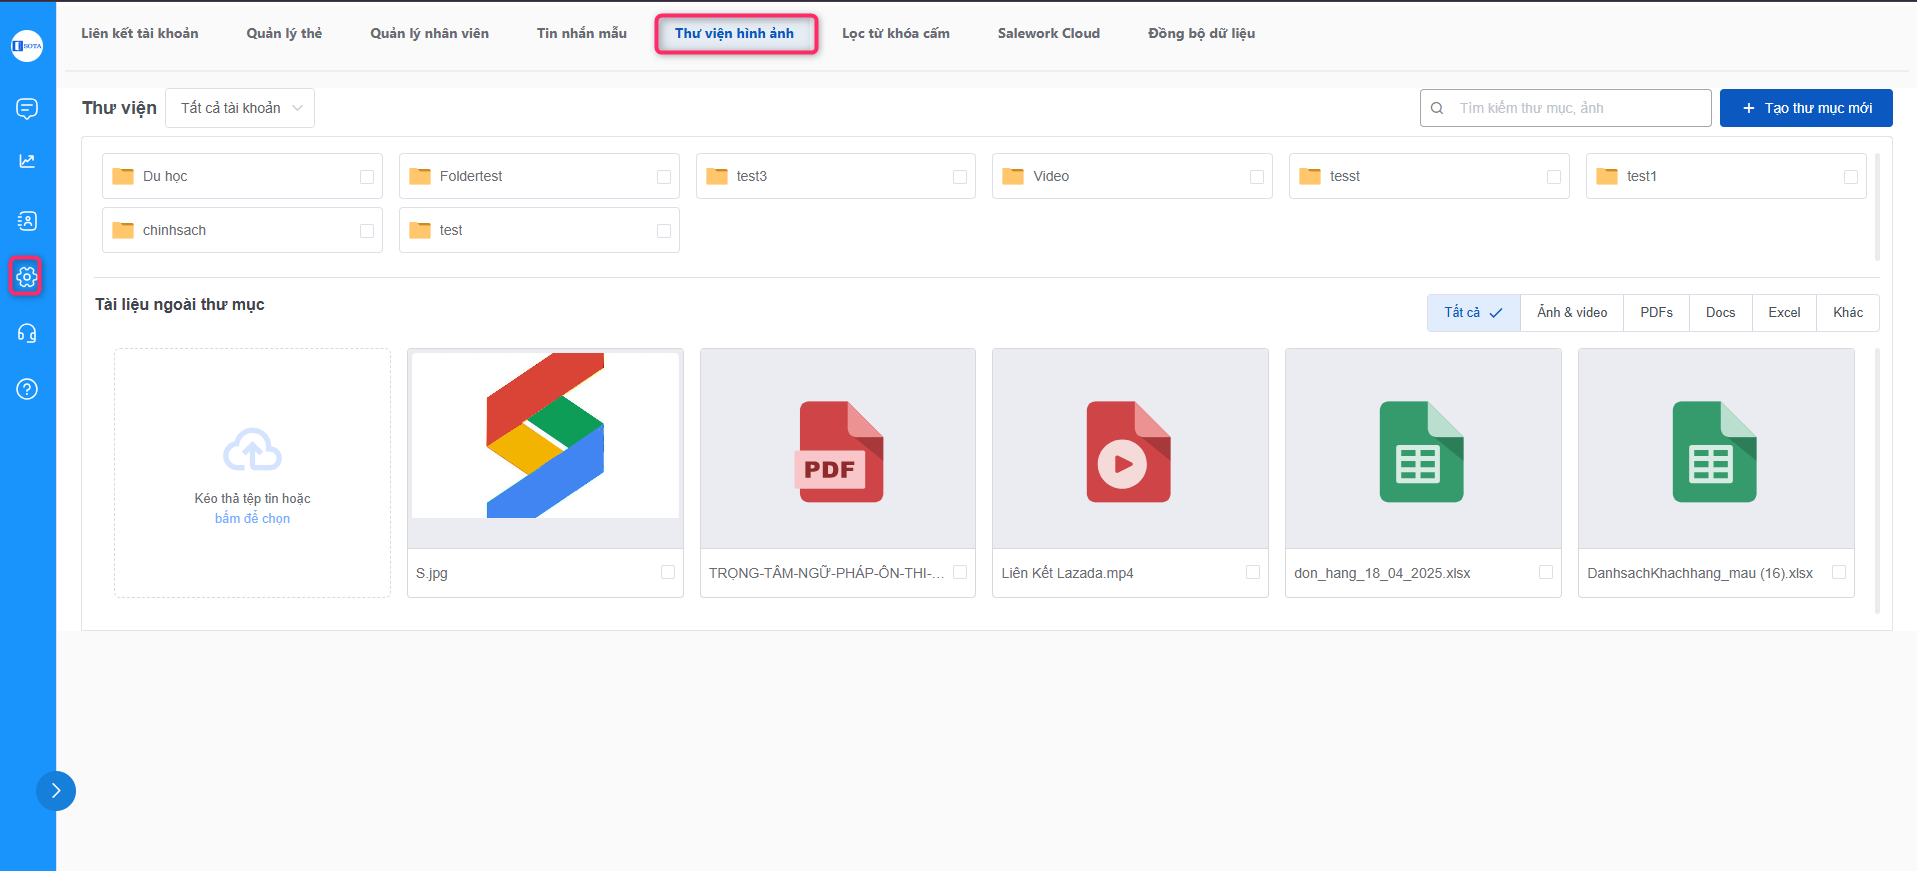Click Tạo thư mục mới button
The image size is (1917, 871).
pyautogui.click(x=1805, y=108)
